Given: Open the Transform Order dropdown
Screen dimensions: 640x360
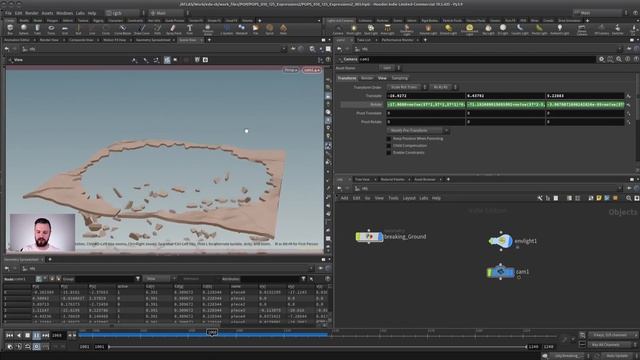Looking at the screenshot, I should pyautogui.click(x=407, y=87).
